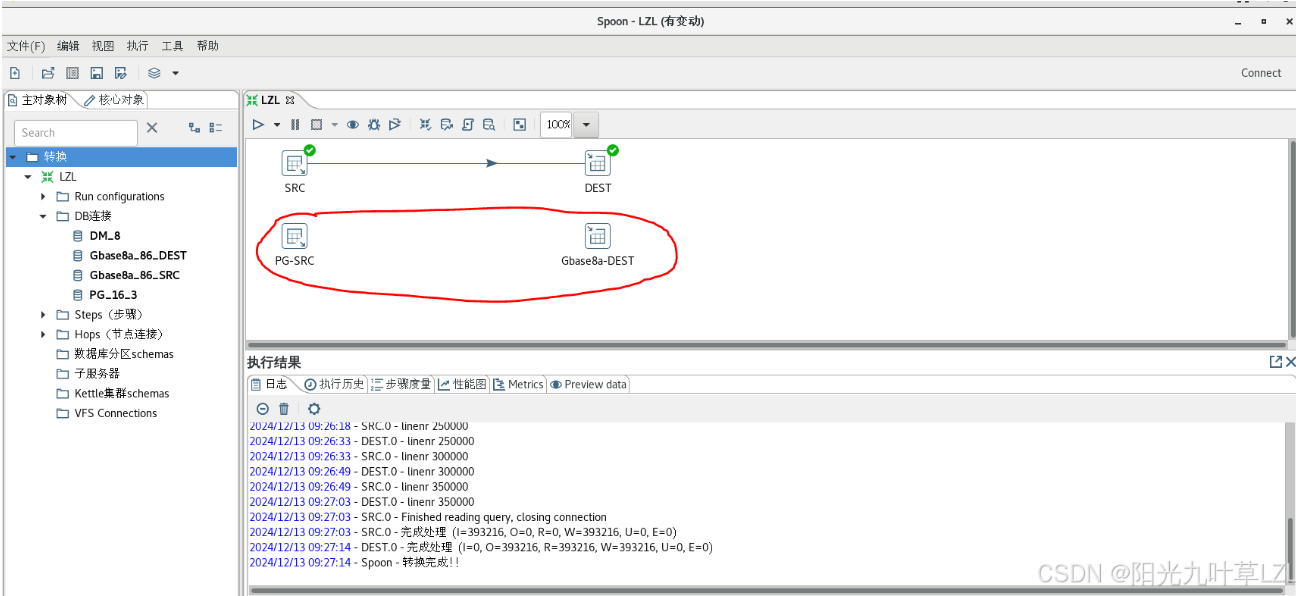Open the 帮助 menu
This screenshot has width=1296, height=596.
click(x=208, y=46)
